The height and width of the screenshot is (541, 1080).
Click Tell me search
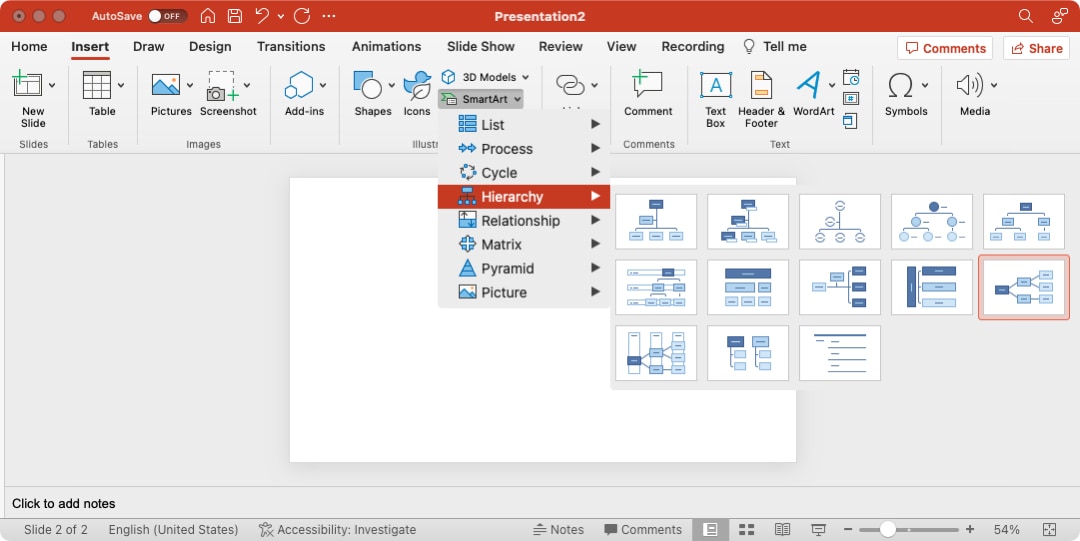775,46
